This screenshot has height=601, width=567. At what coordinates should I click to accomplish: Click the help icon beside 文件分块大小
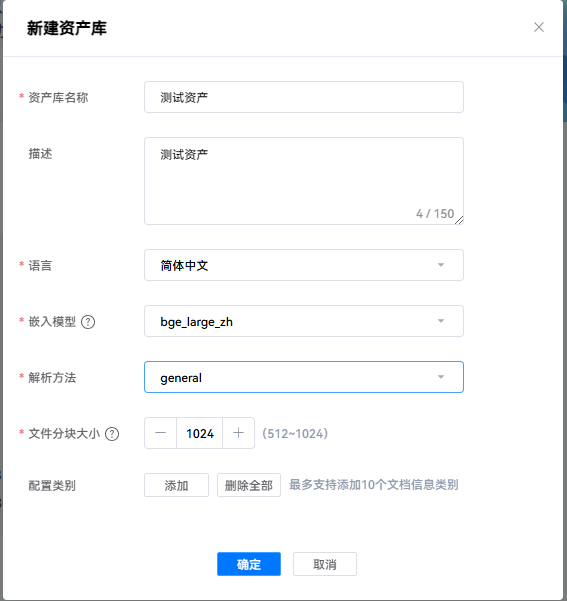pos(112,434)
